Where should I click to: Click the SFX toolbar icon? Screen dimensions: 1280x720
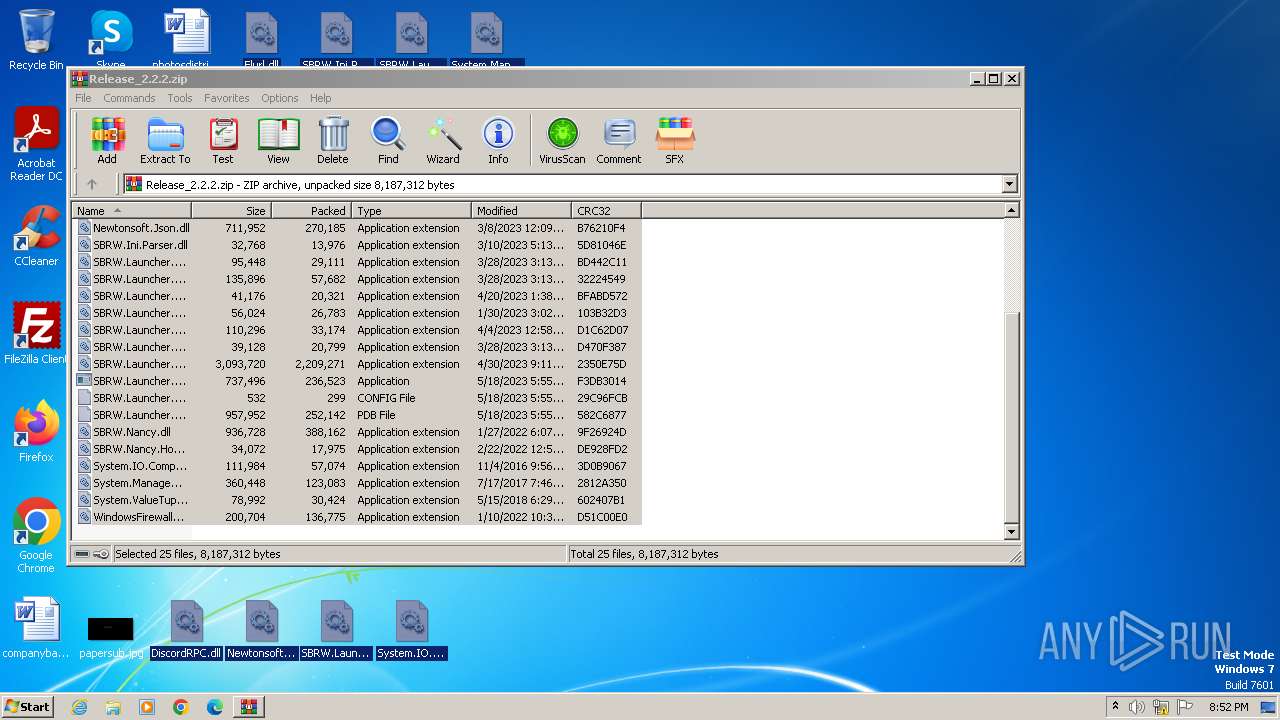click(x=675, y=141)
